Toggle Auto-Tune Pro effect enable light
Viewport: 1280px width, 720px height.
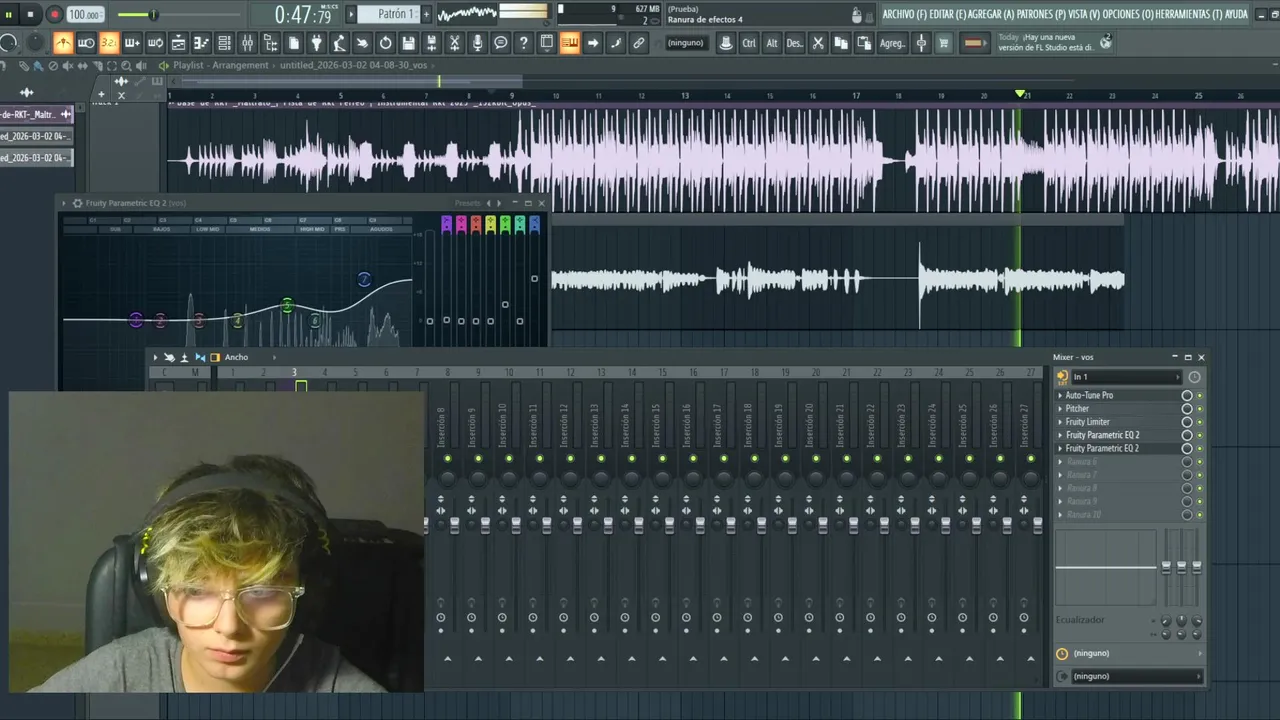click(1200, 395)
